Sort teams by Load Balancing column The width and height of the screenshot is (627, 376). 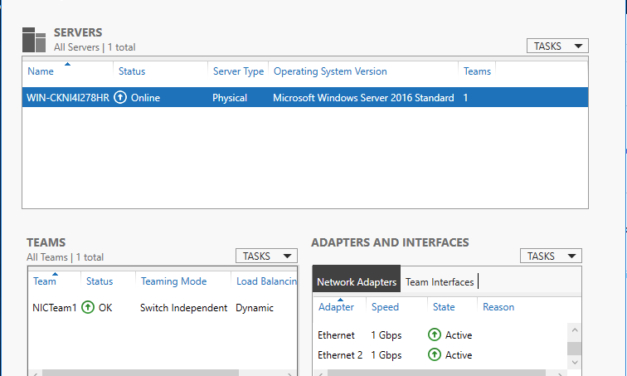pos(266,281)
